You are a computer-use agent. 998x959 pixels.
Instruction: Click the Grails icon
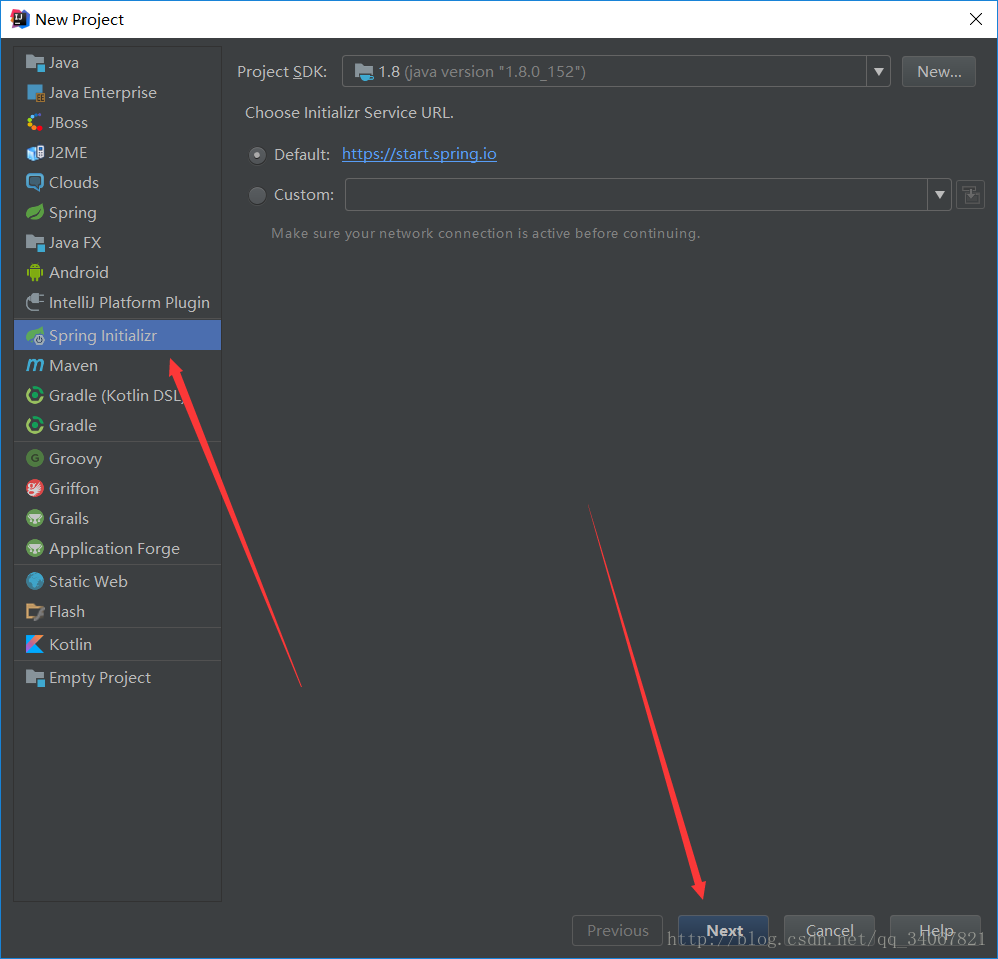point(35,519)
